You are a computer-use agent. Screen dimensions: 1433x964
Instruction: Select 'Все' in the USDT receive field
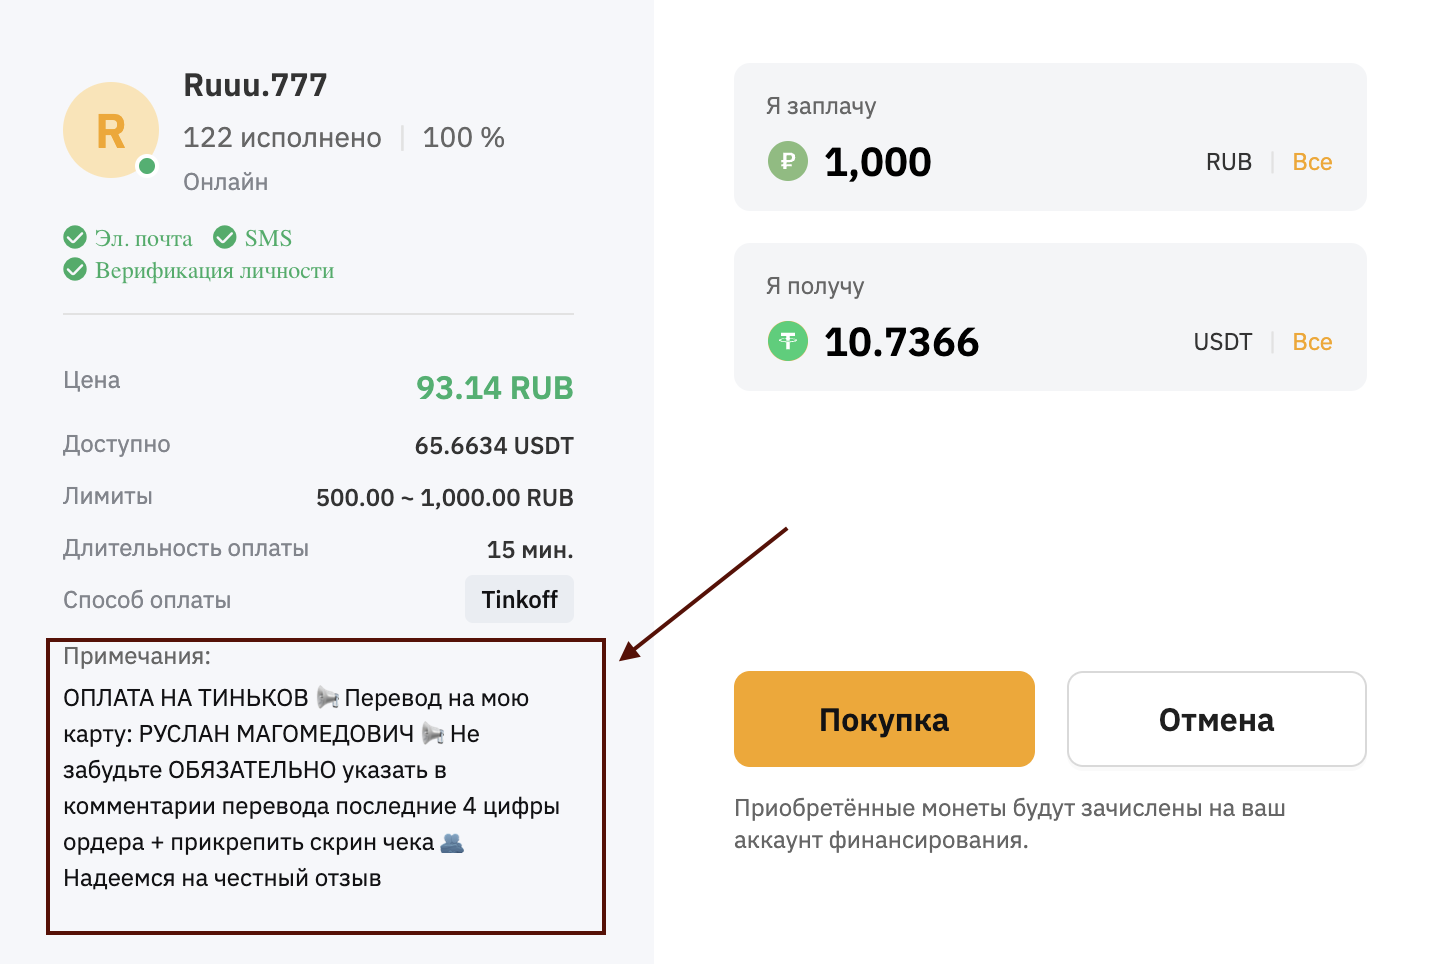pyautogui.click(x=1312, y=342)
